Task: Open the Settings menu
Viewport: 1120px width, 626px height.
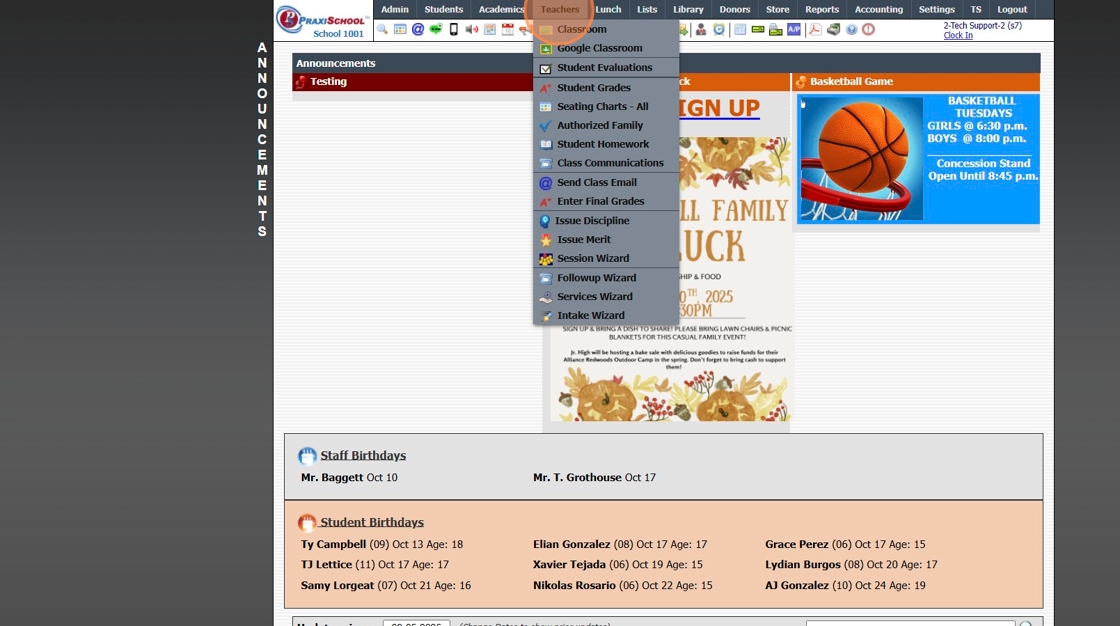Action: pyautogui.click(x=936, y=9)
